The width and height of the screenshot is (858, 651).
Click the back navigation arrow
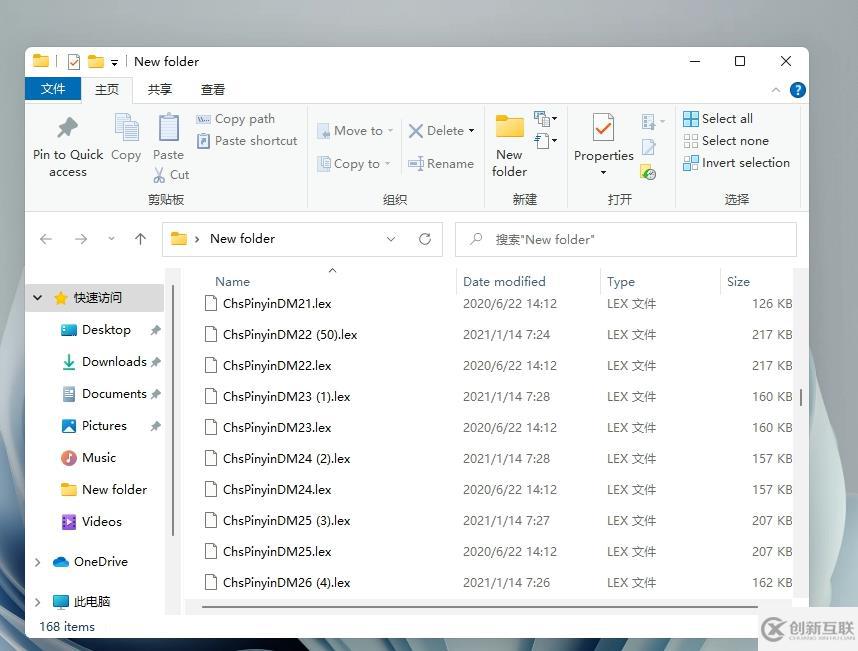[46, 238]
